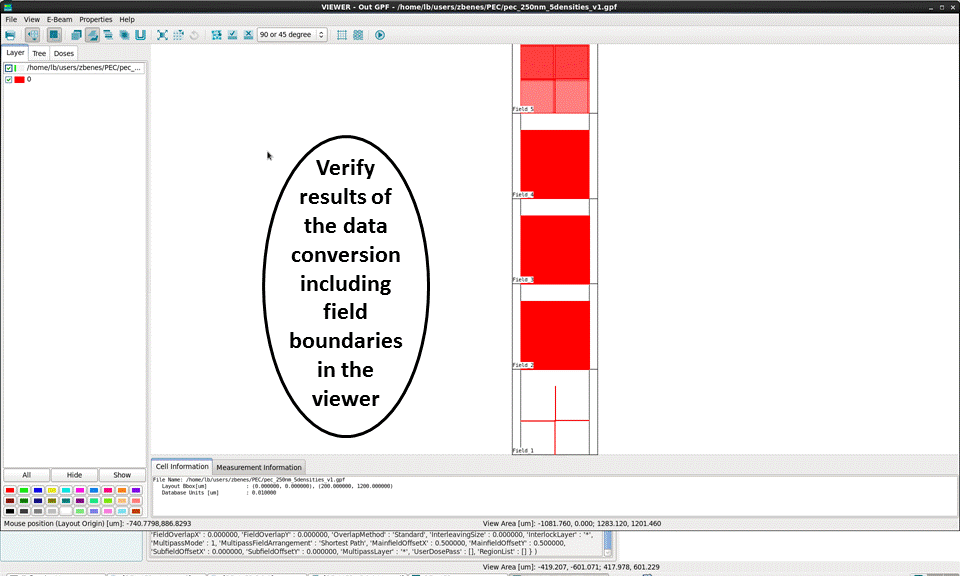Click the icon left of the angle dropdown
Image resolution: width=960 pixels, height=576 pixels.
248,35
